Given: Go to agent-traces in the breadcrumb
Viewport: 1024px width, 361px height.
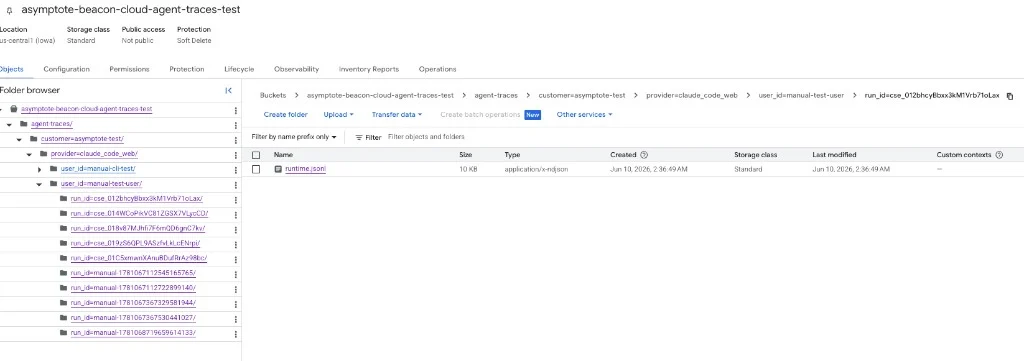Looking at the screenshot, I should [x=496, y=95].
